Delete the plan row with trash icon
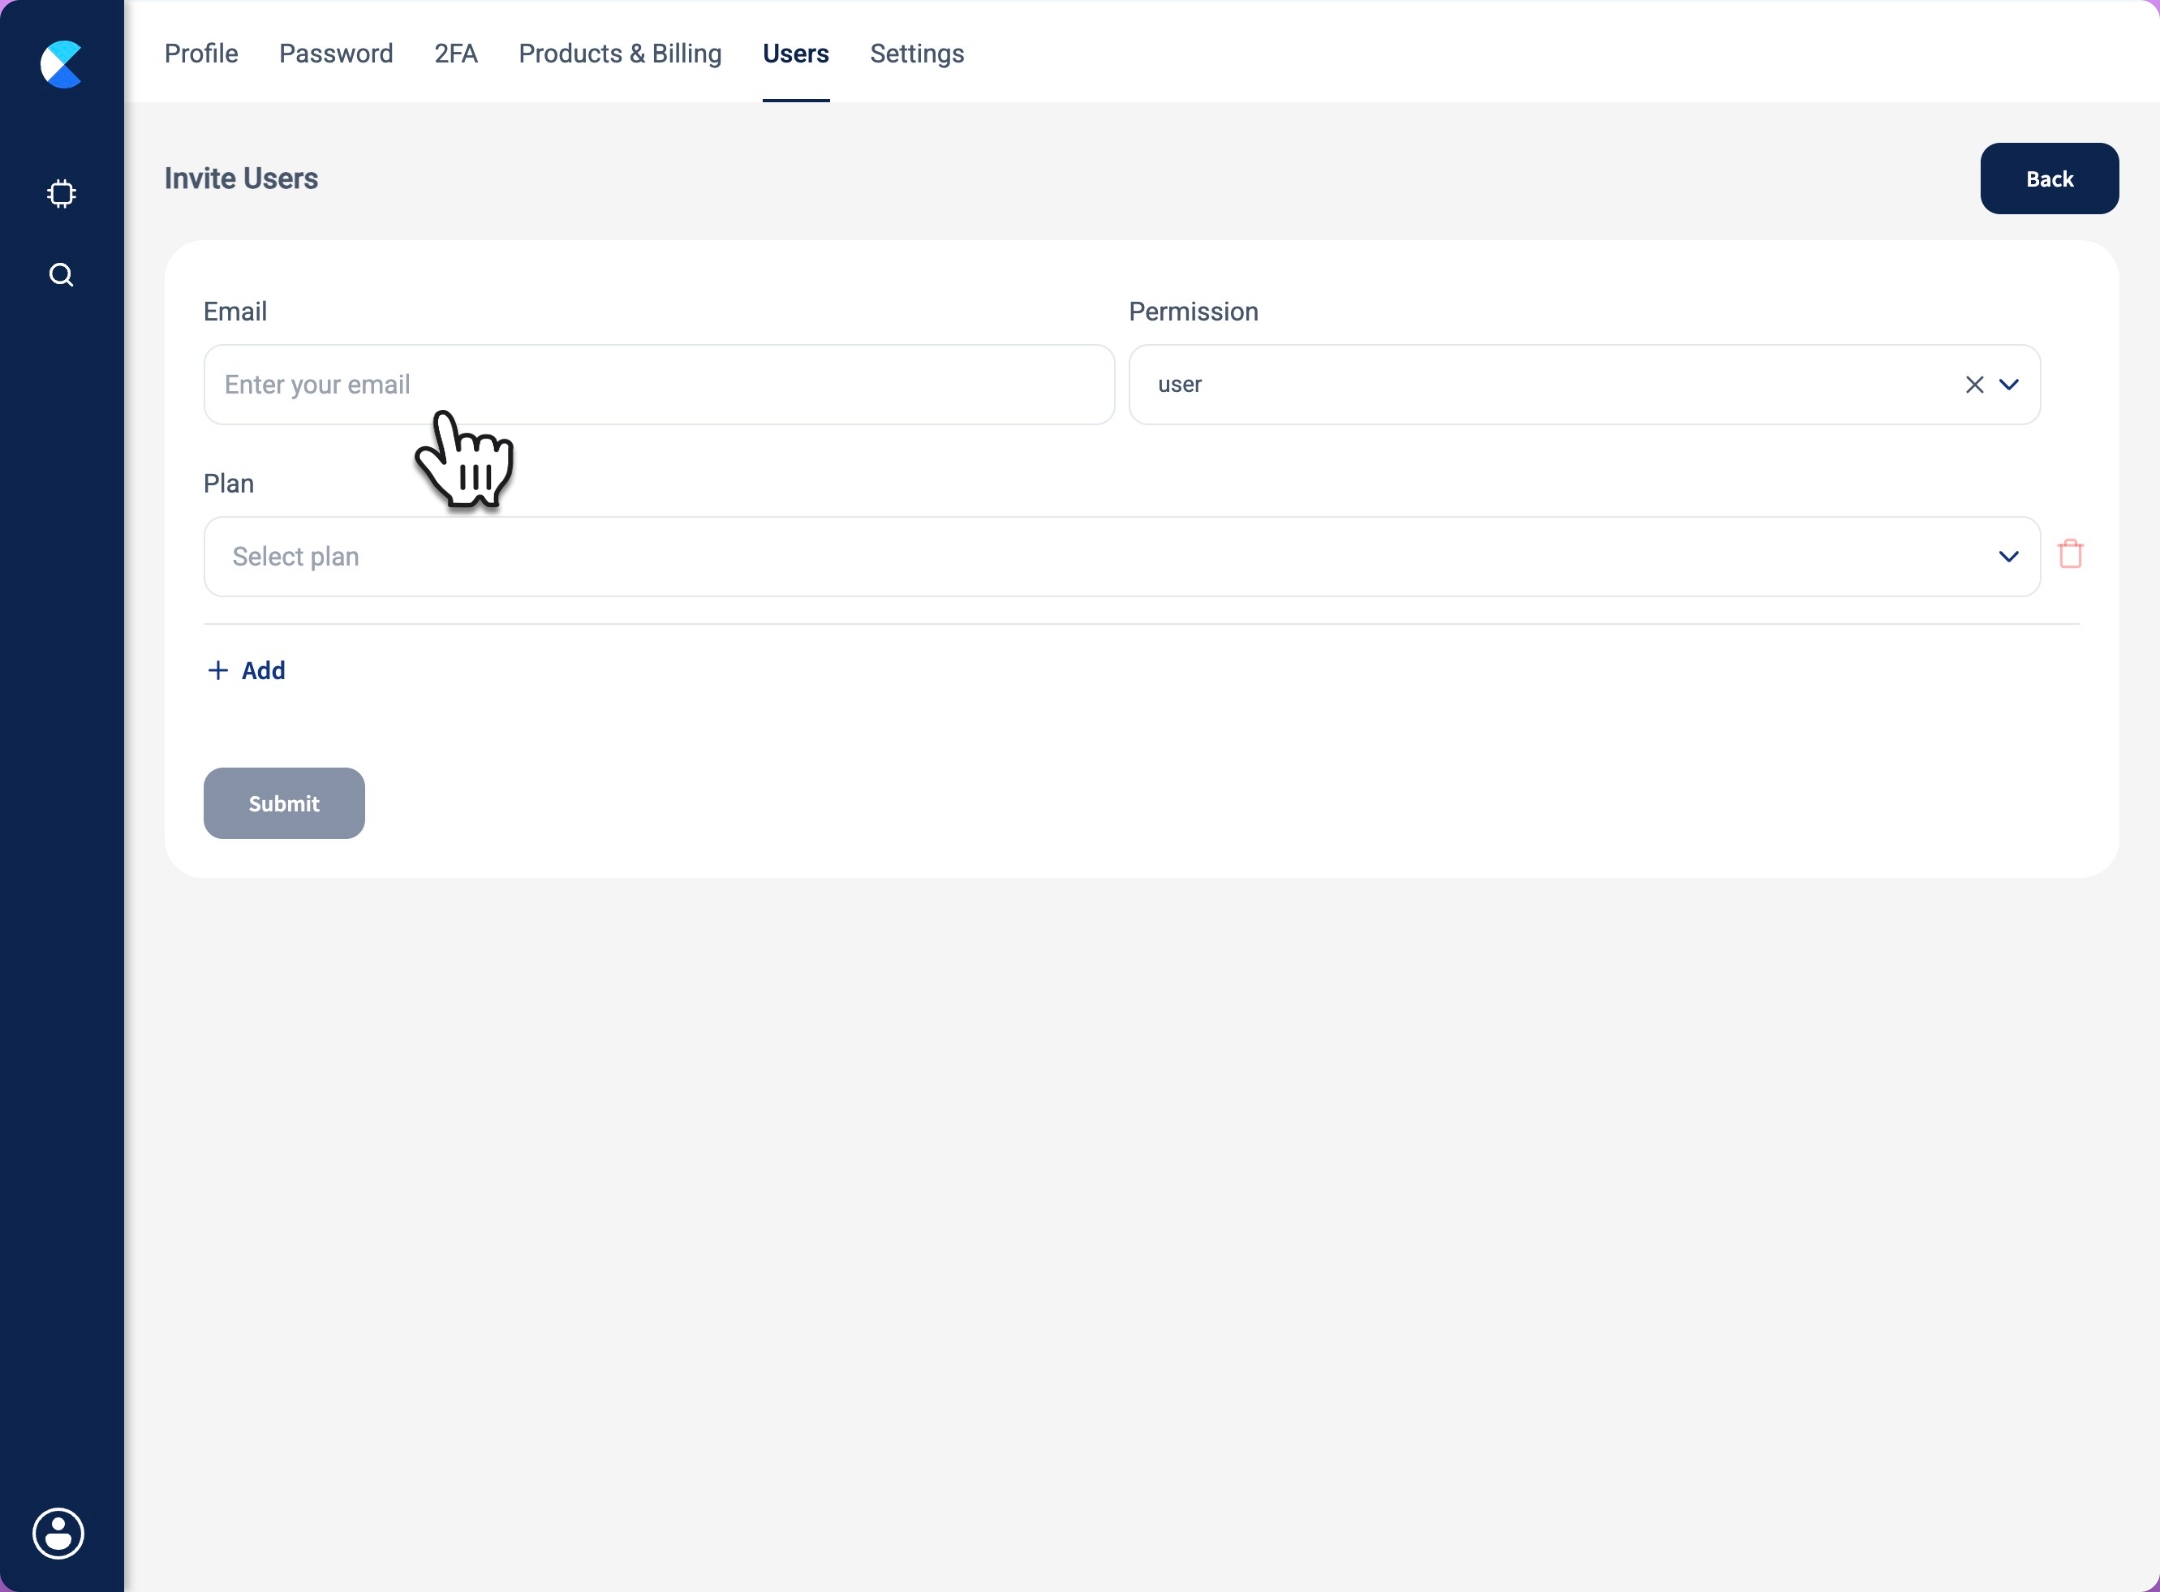This screenshot has height=1592, width=2160. point(2070,554)
